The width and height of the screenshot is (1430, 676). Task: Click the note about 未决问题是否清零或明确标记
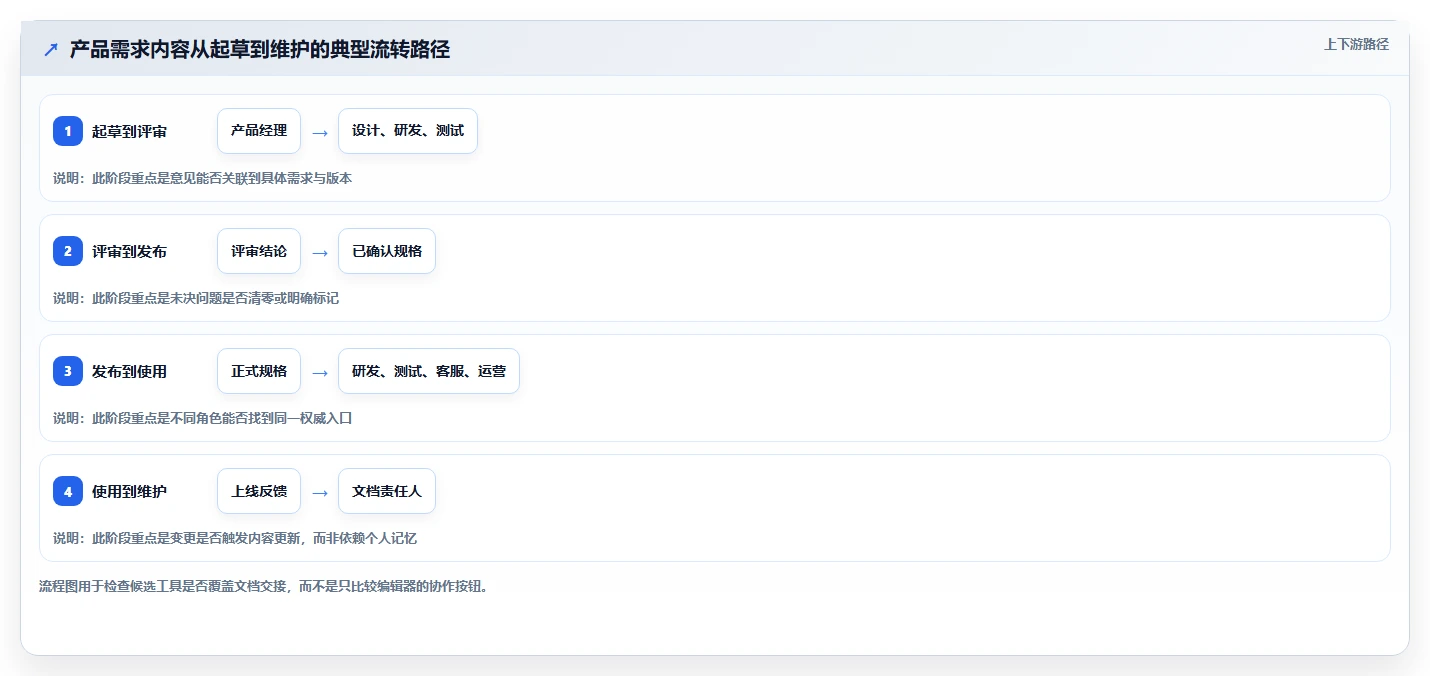(196, 298)
